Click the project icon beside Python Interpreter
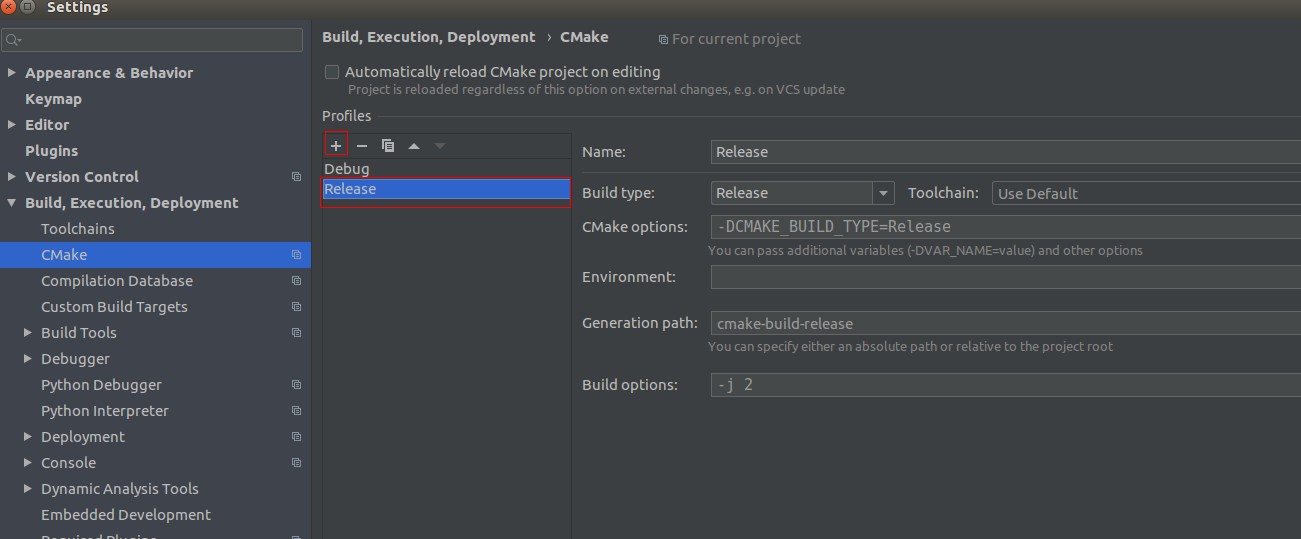1301x539 pixels. [x=296, y=411]
